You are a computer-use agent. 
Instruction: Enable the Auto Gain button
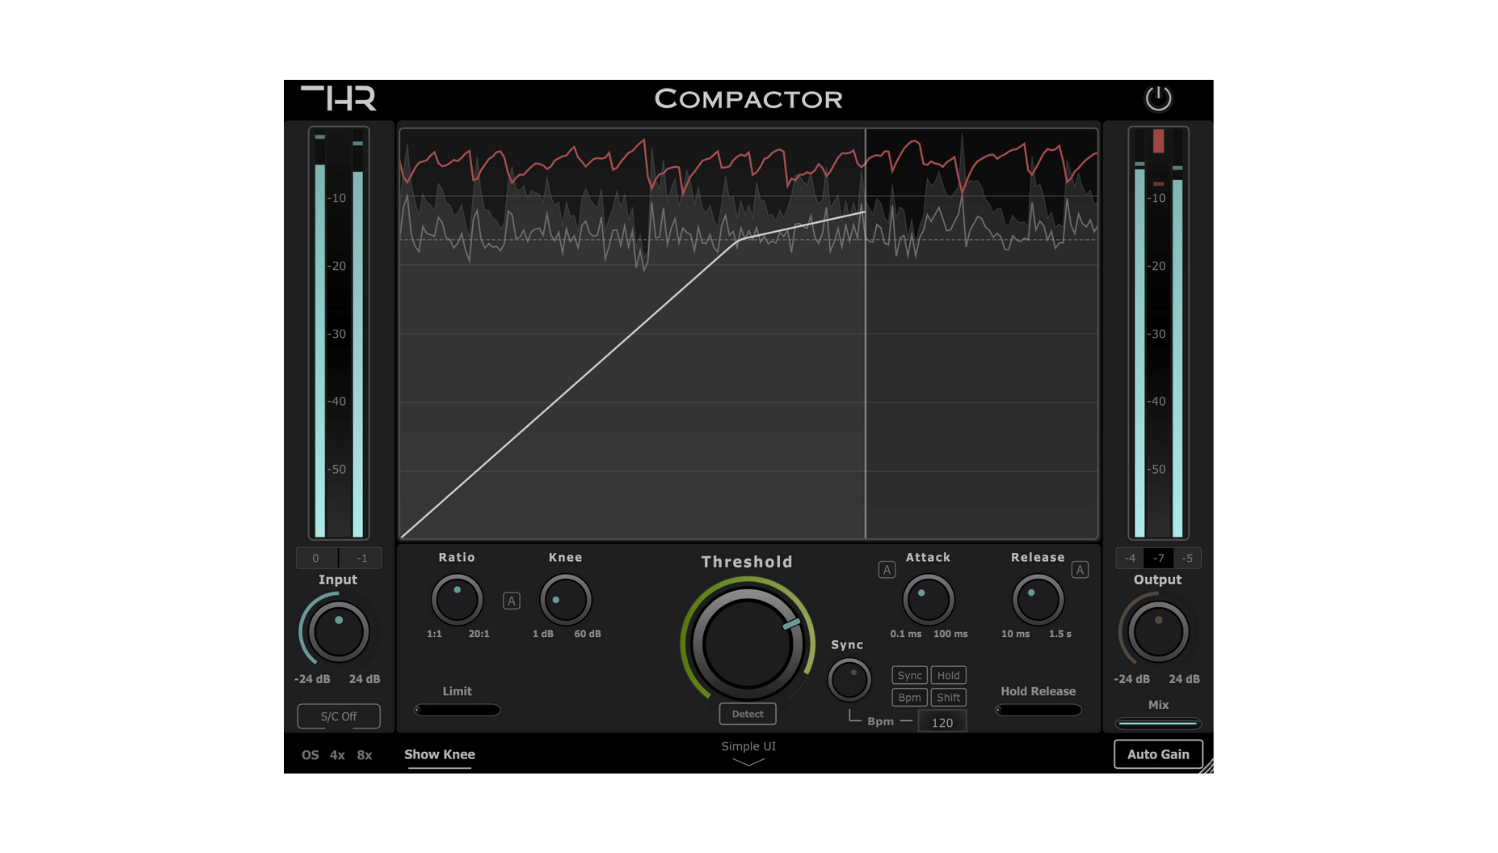point(1158,754)
